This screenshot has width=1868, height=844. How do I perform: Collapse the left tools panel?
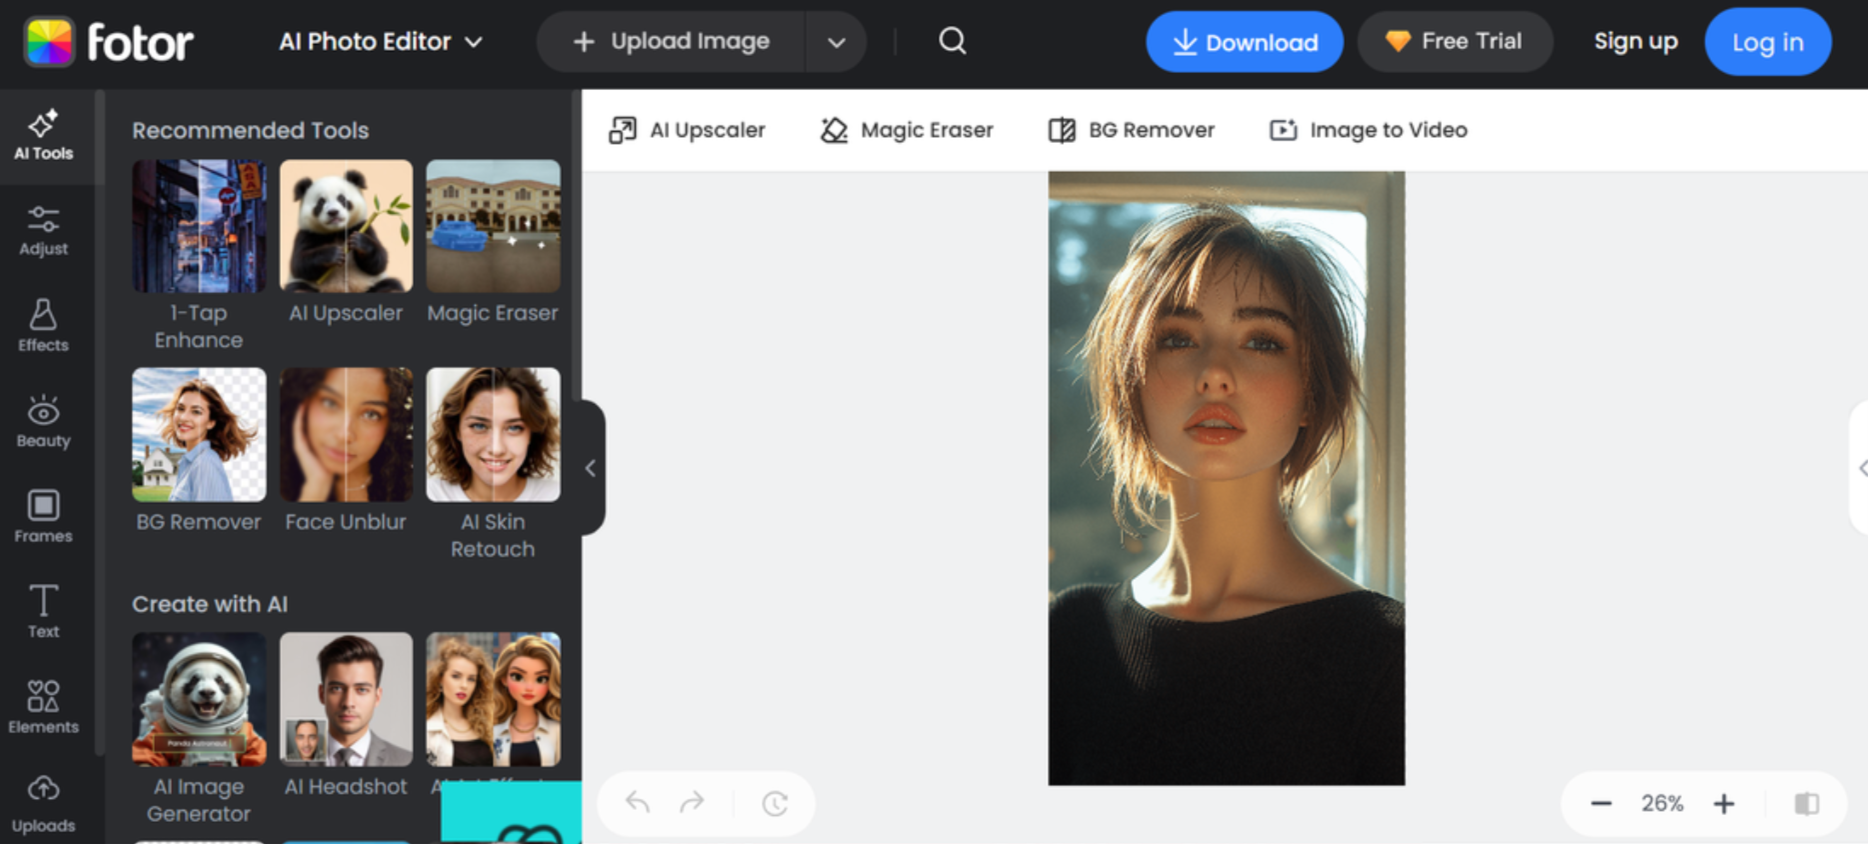click(591, 468)
